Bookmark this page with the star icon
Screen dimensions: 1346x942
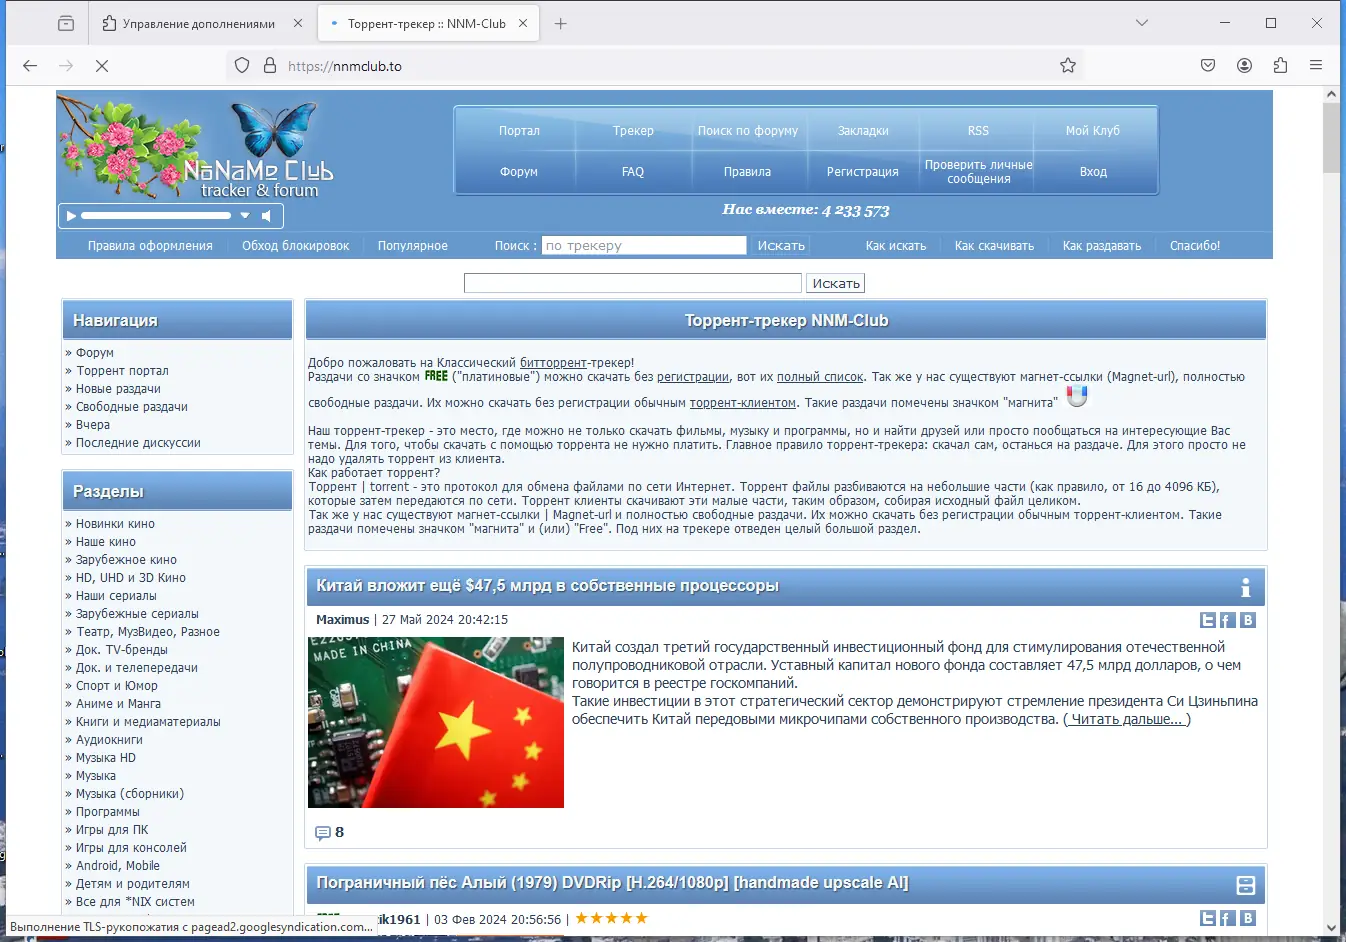1068,66
